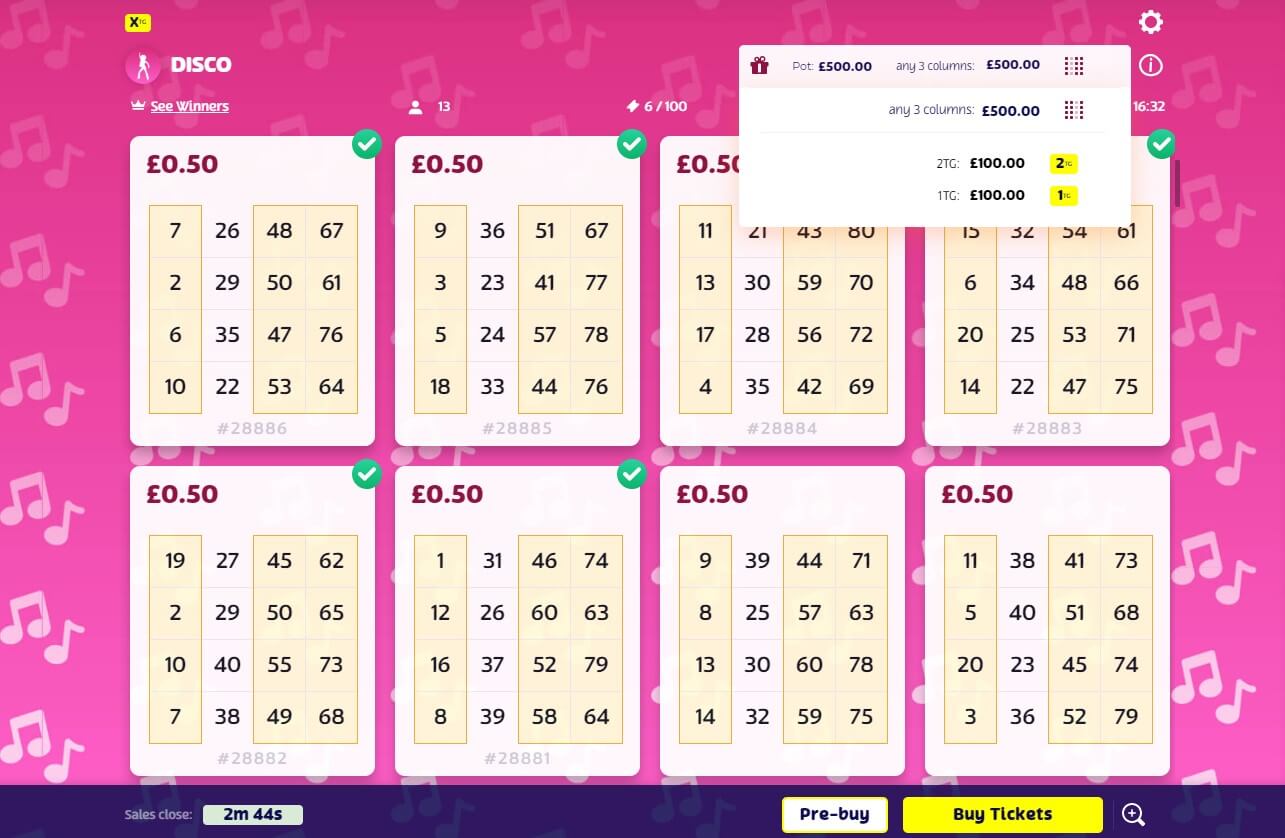
Task: Deselect ticket #28886 green checkmark
Action: (x=367, y=145)
